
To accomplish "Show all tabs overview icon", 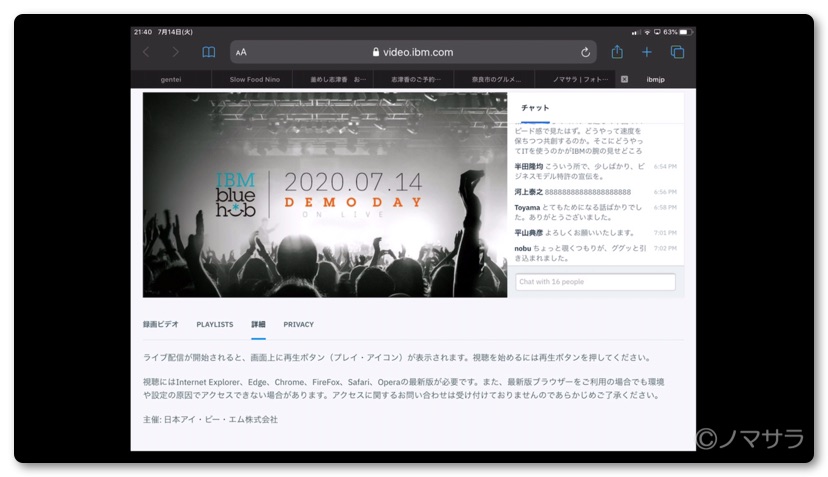I will click(678, 52).
